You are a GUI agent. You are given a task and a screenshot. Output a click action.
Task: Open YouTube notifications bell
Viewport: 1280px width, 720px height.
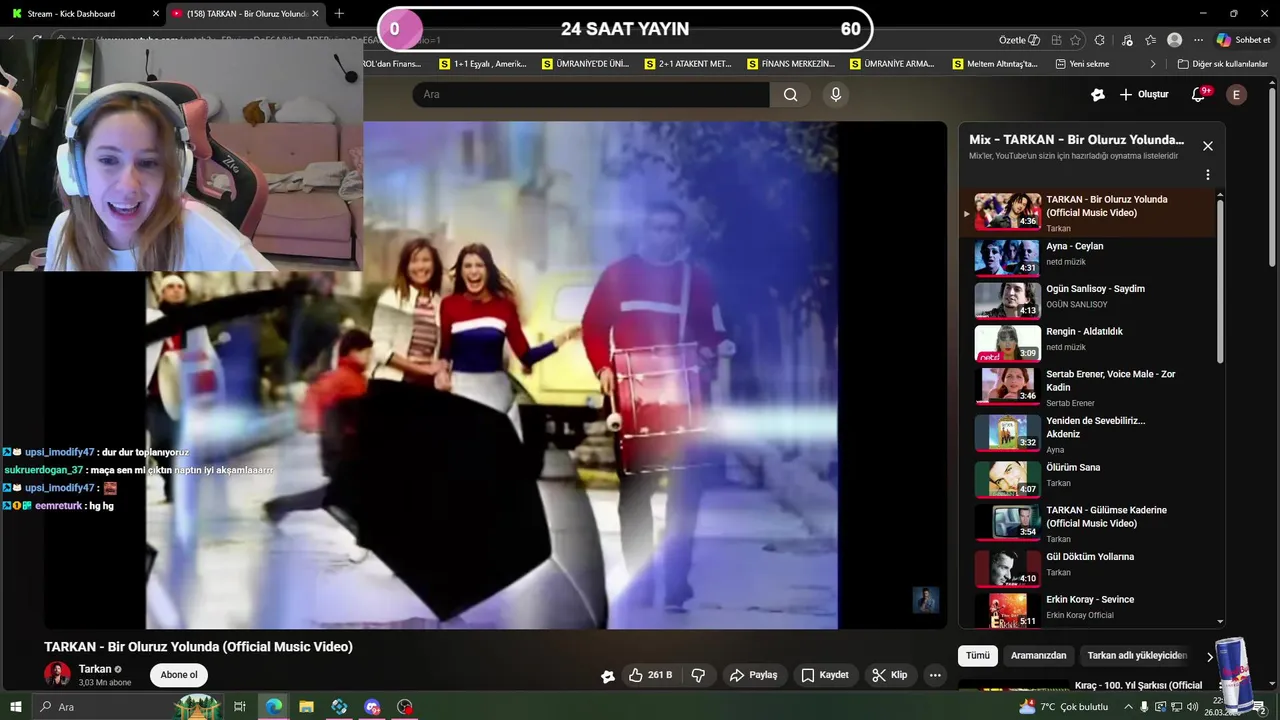1200,94
